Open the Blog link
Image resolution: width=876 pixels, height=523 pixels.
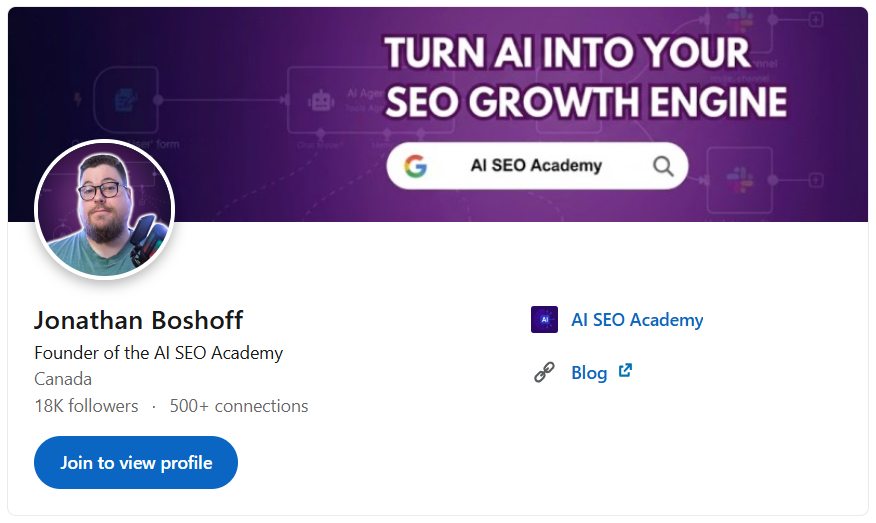(x=589, y=373)
